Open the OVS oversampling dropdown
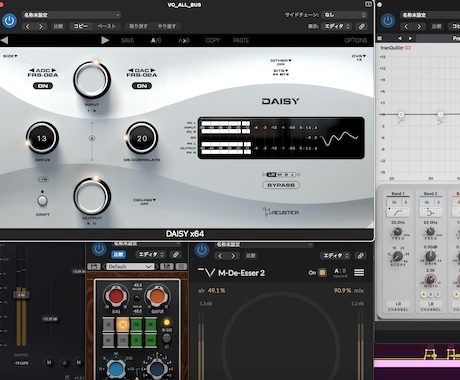Screen dimensions: 460x380 [x=359, y=58]
